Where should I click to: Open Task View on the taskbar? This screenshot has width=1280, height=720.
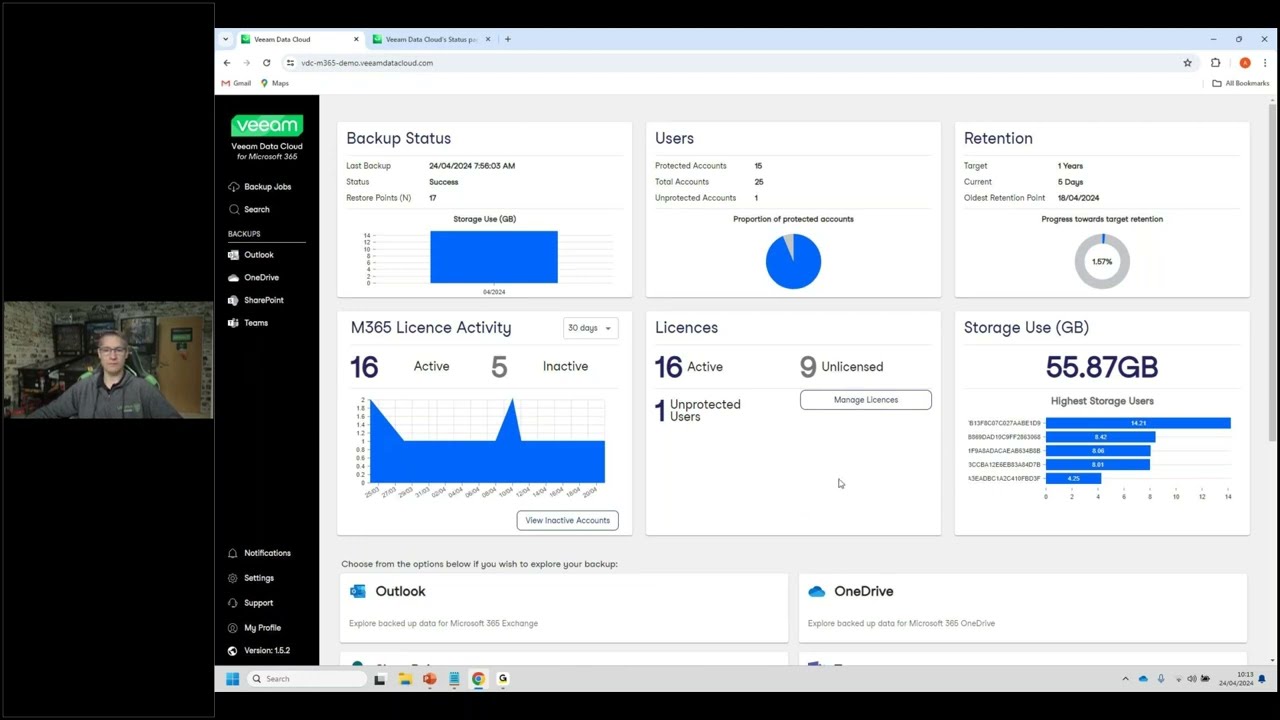coord(380,679)
